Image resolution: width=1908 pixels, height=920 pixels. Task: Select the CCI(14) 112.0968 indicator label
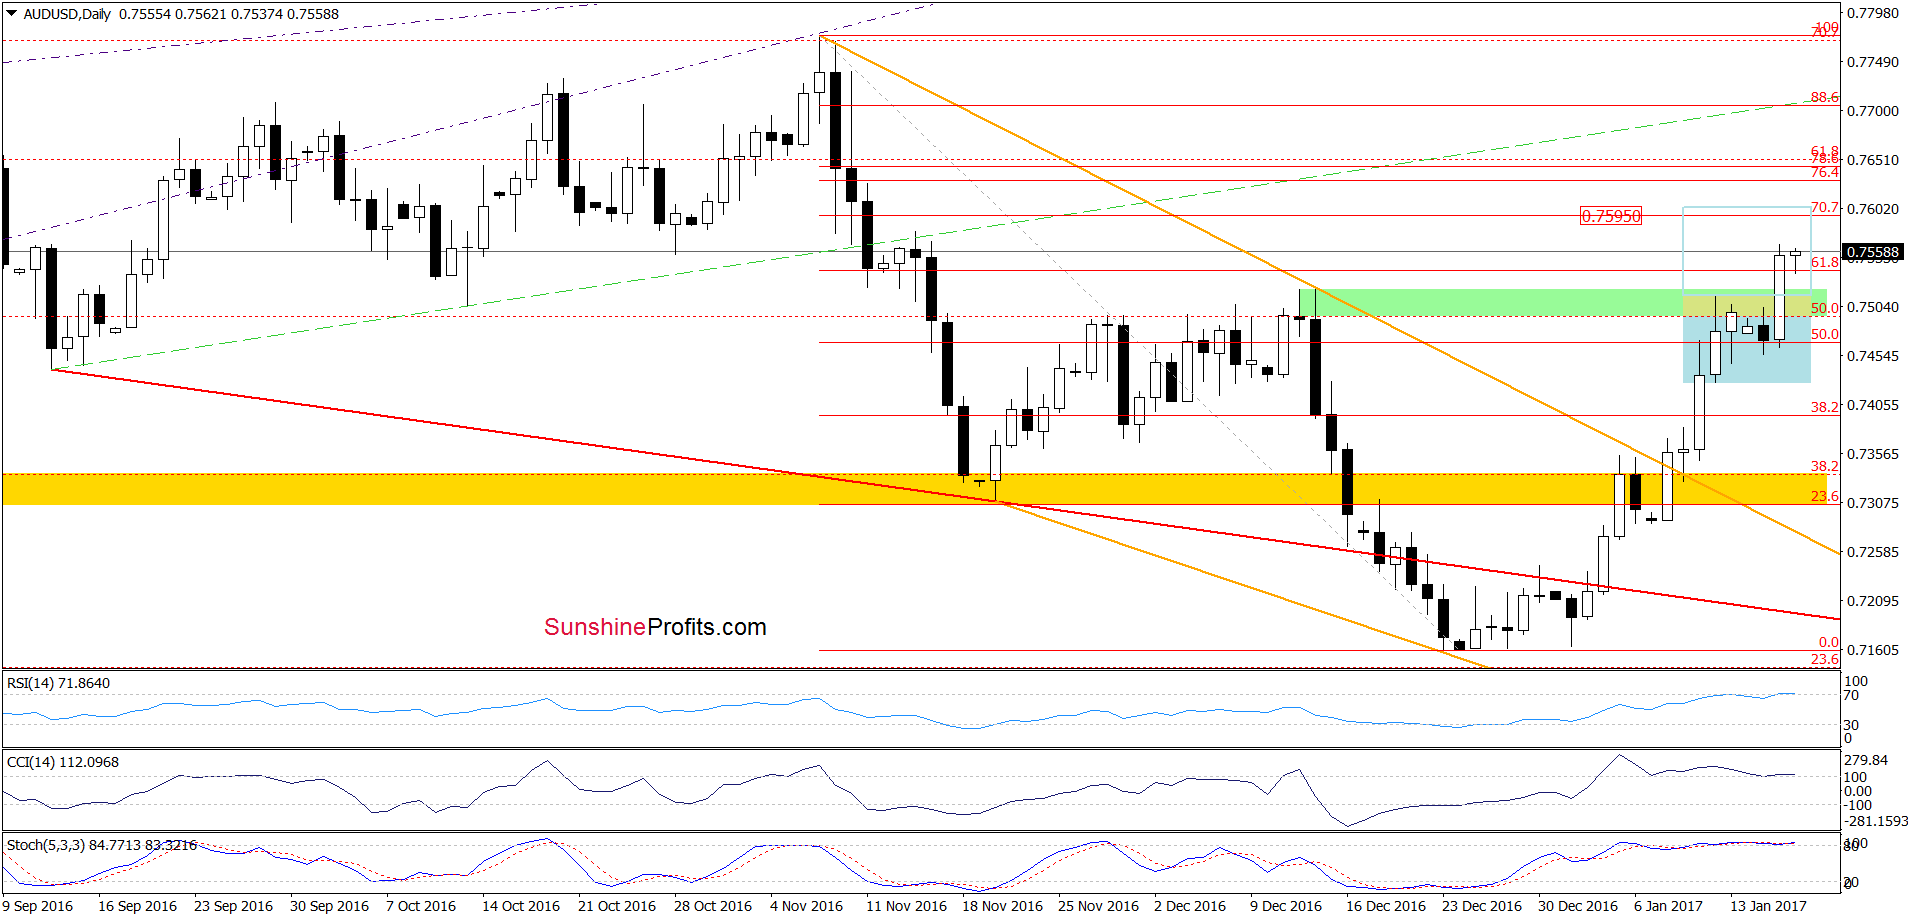(62, 762)
